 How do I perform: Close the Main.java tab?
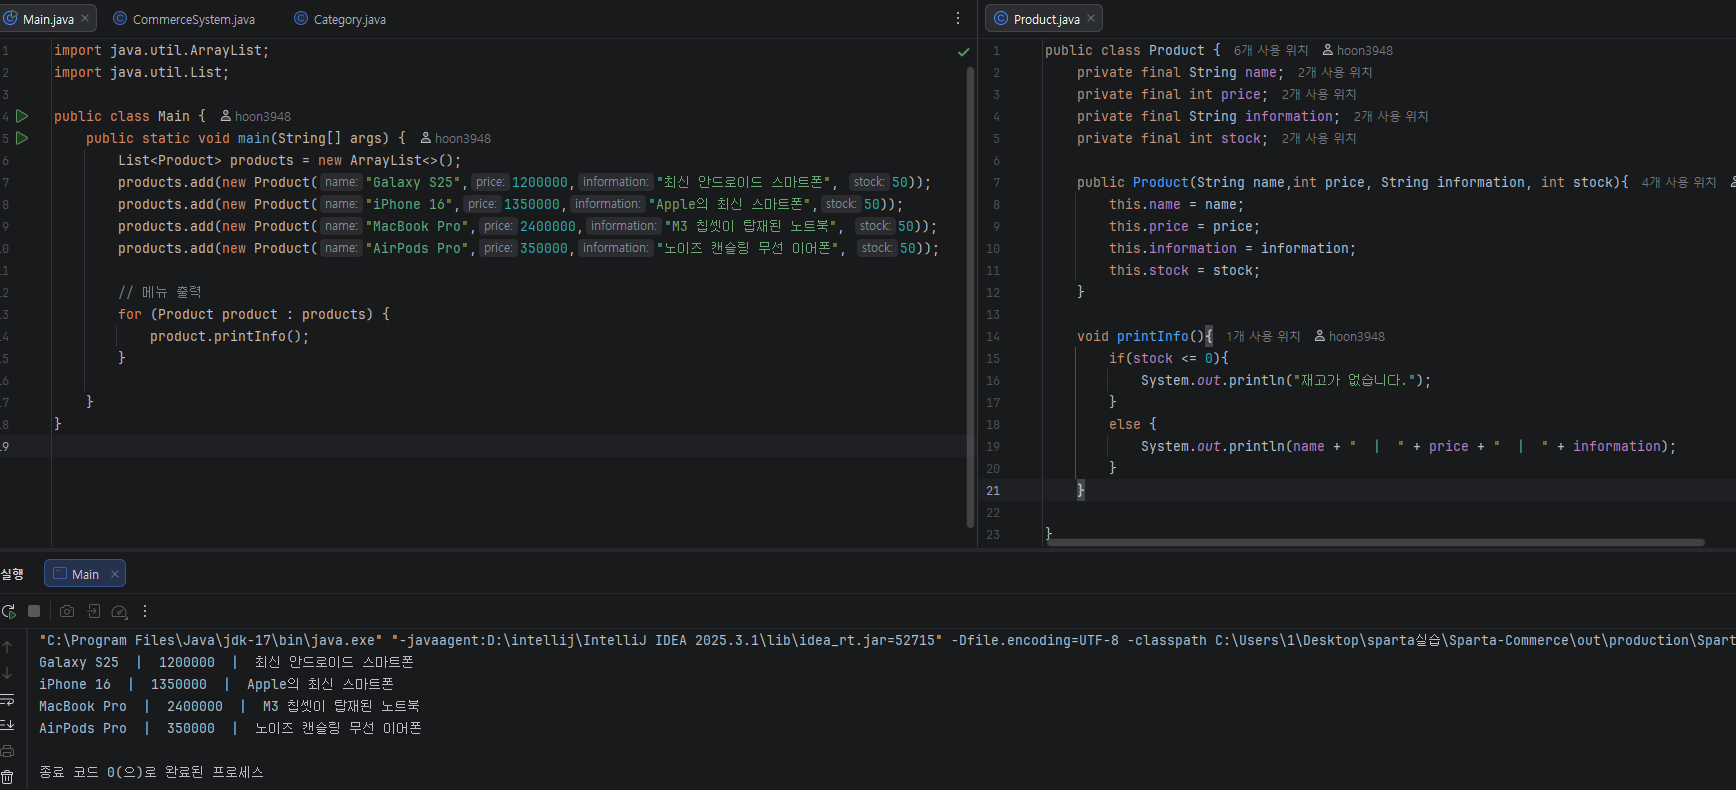[85, 19]
